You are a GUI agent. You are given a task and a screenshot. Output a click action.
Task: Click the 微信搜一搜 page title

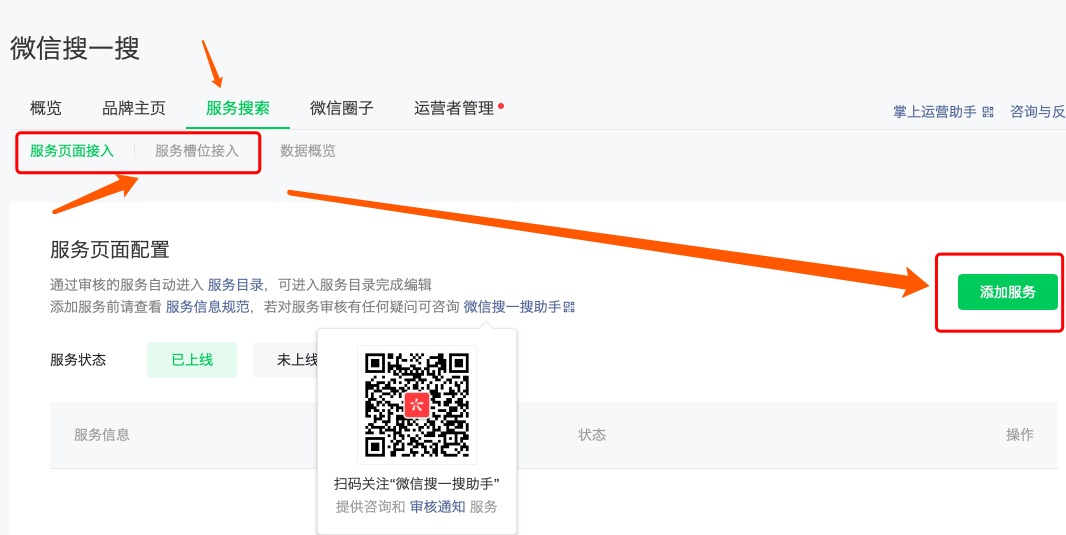[x=75, y=49]
